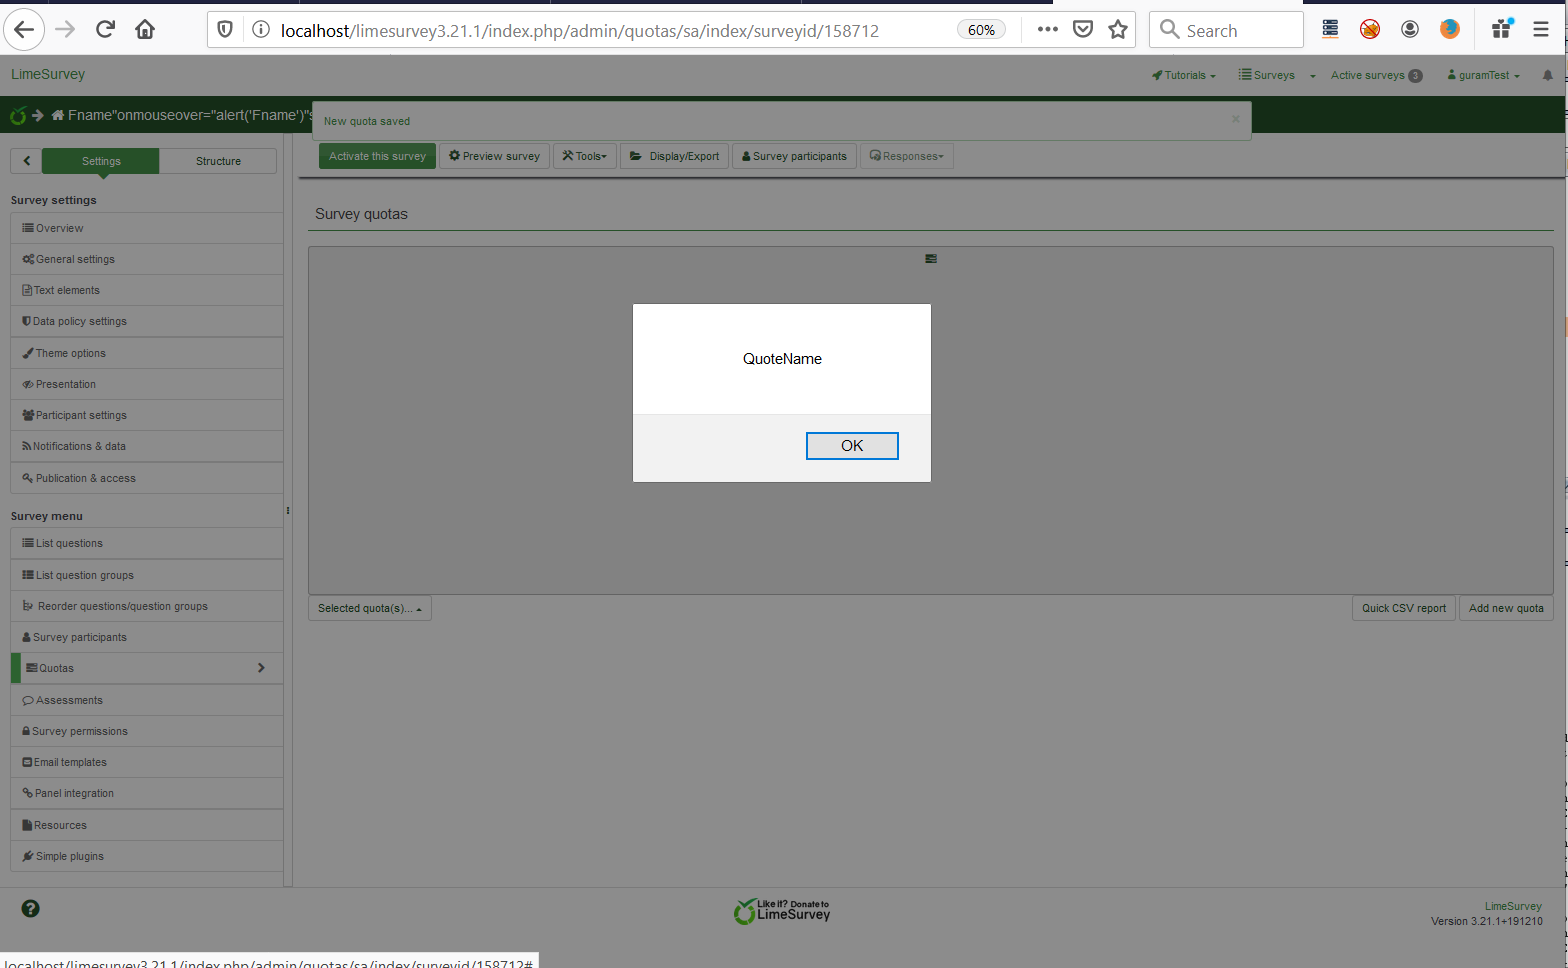
Task: Go forward in browser history
Action: tap(65, 30)
